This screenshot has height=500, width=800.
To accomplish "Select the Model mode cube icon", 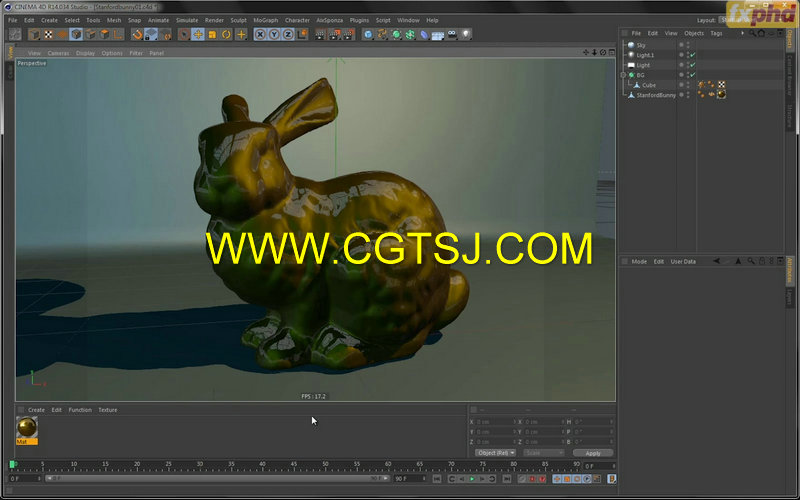I will [77, 35].
